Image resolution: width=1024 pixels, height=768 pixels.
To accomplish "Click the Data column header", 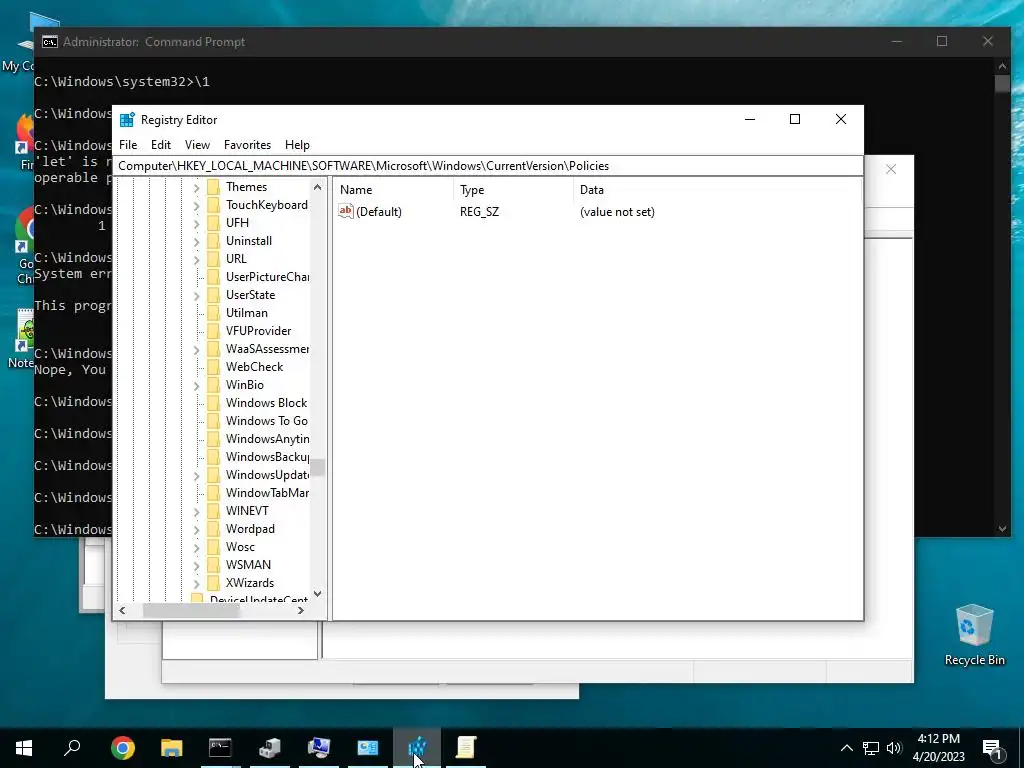I will click(717, 190).
